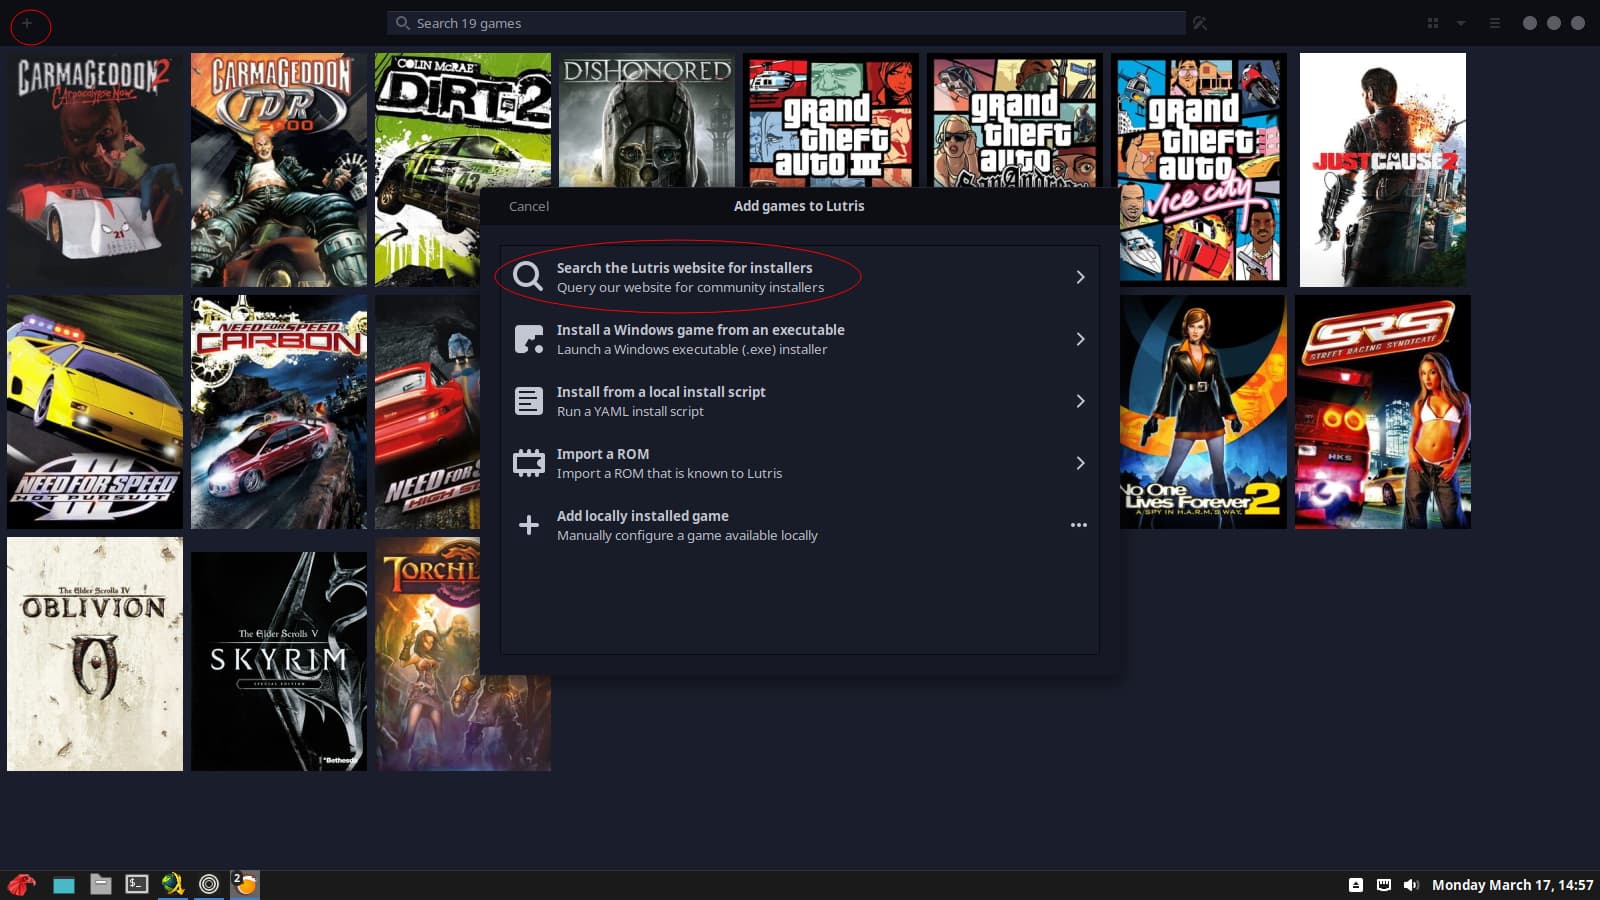Open the Lutris hamburger menu
Image resolution: width=1600 pixels, height=900 pixels.
pos(1495,23)
